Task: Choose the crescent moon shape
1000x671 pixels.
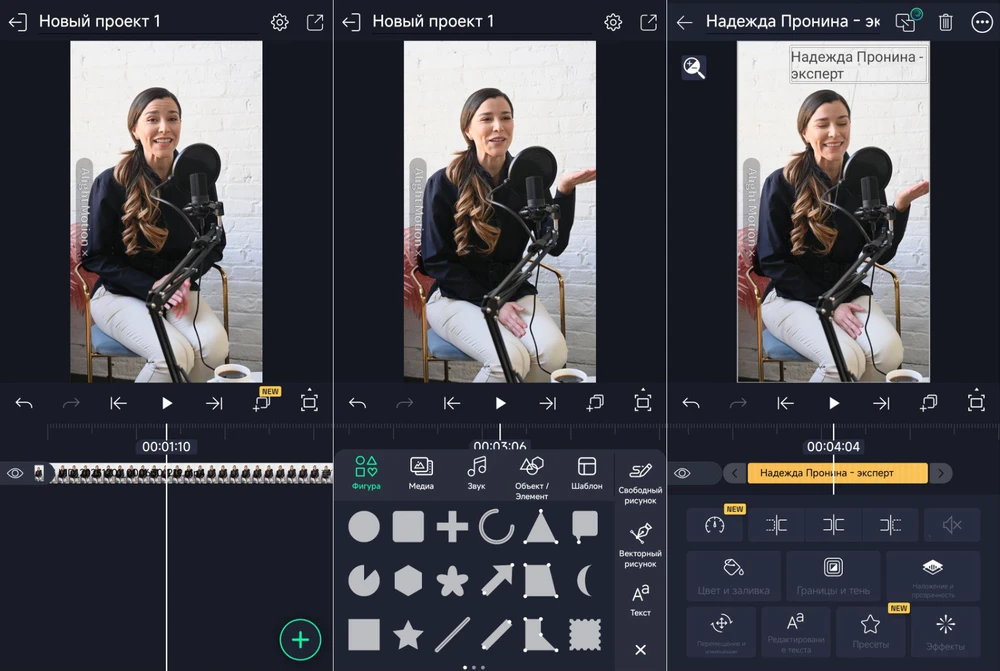Action: click(585, 580)
